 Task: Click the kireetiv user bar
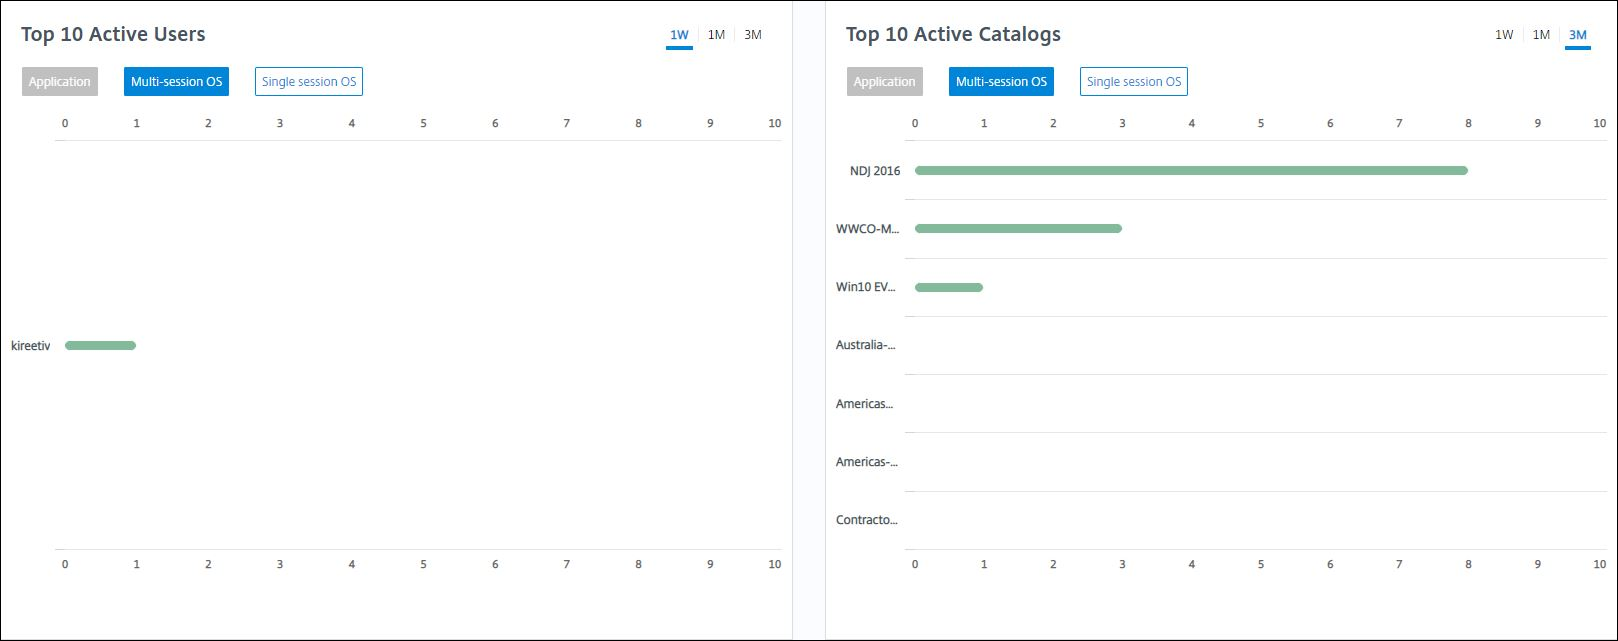pyautogui.click(x=100, y=346)
